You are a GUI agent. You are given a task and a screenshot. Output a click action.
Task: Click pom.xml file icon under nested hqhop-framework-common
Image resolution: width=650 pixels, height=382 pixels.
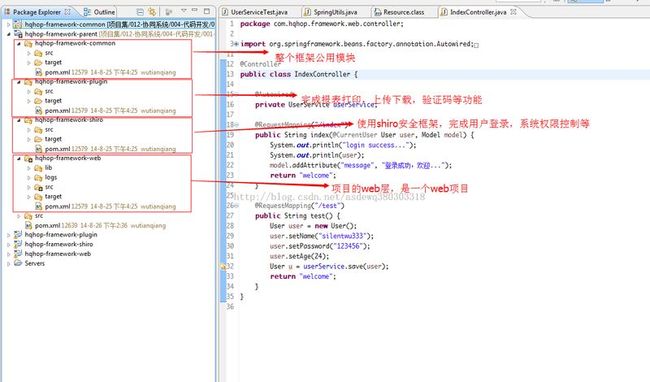39,73
